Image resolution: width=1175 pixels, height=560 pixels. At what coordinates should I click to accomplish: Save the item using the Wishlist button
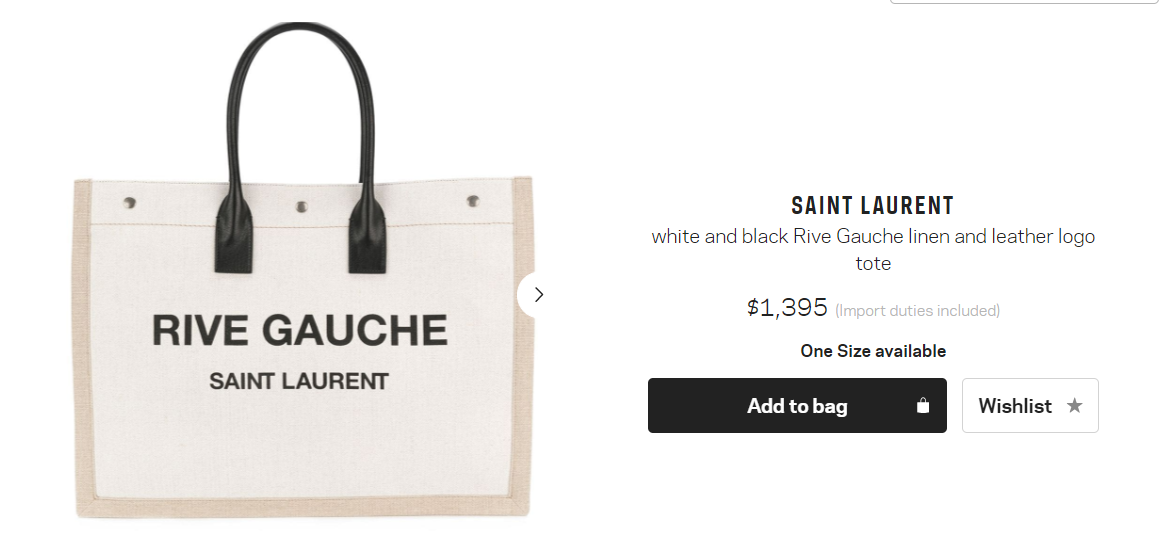click(x=1030, y=406)
